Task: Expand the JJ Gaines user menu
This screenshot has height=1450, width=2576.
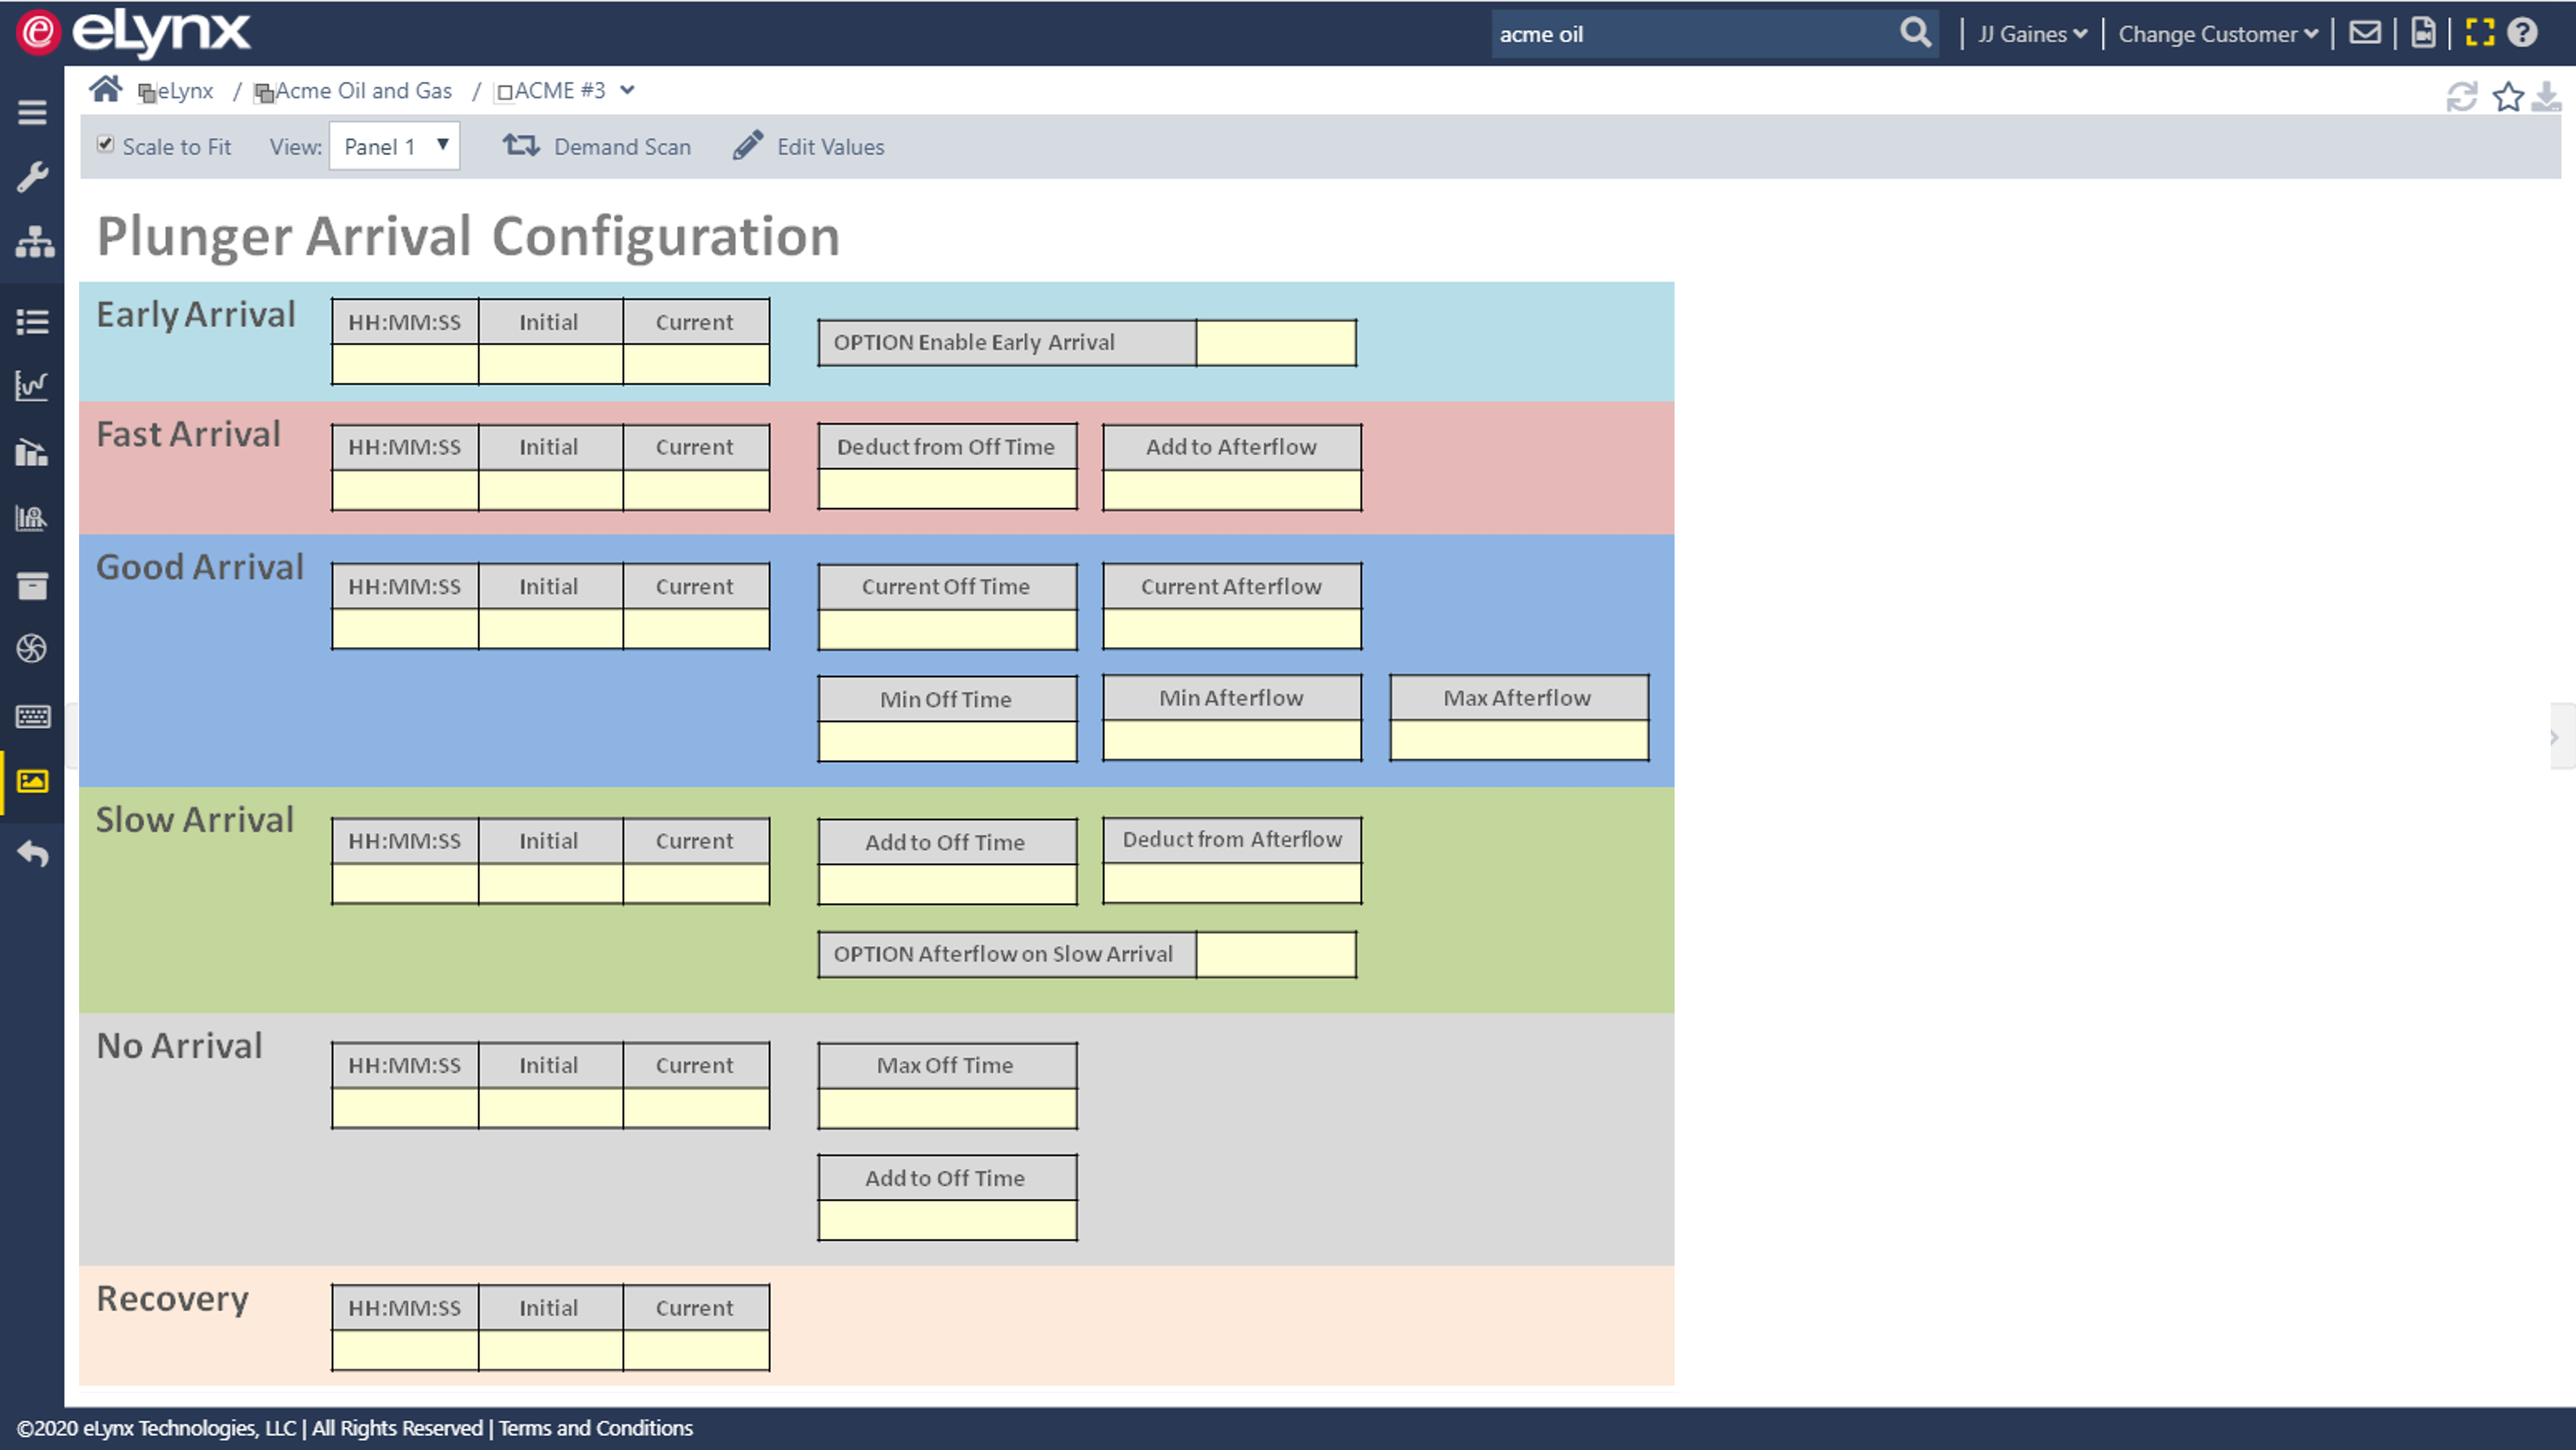Action: coord(2032,34)
